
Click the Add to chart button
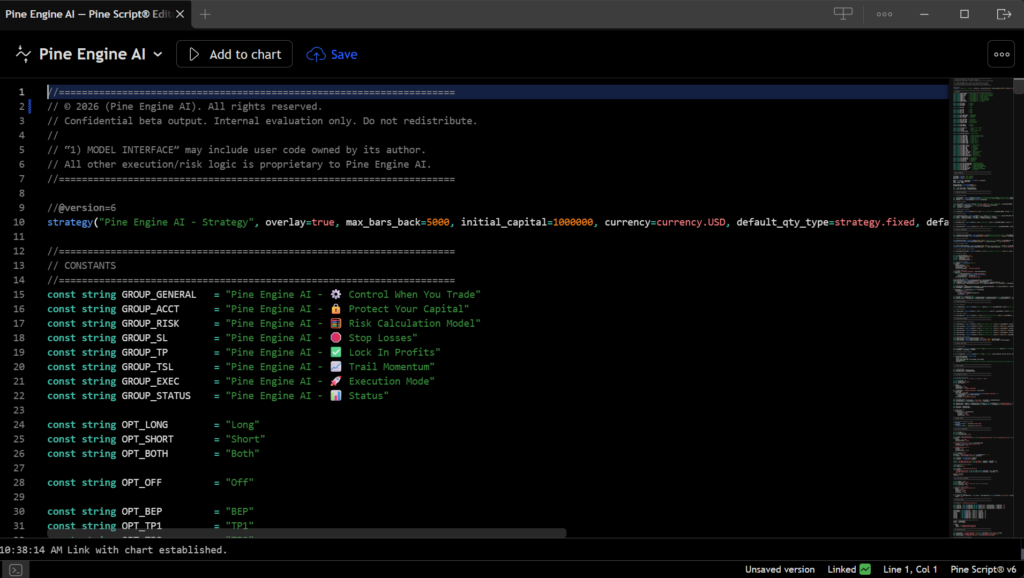tap(234, 54)
